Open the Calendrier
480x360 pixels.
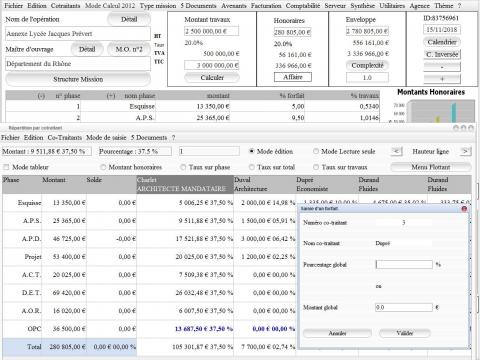442,42
